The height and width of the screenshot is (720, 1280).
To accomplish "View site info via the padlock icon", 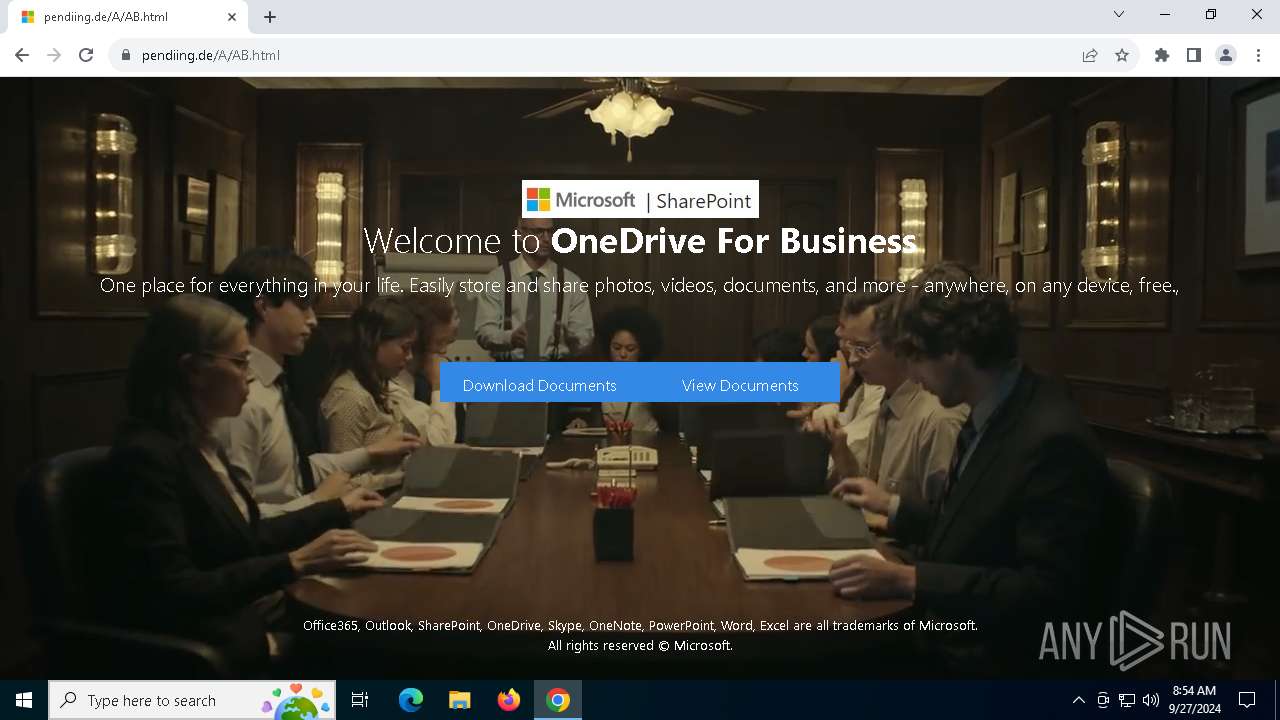I will (x=125, y=55).
